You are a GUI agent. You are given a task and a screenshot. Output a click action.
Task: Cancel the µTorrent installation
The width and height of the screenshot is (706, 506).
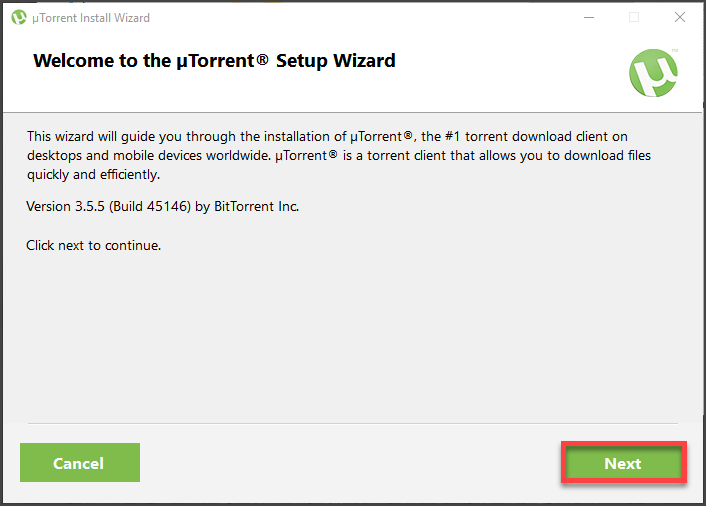coord(79,463)
